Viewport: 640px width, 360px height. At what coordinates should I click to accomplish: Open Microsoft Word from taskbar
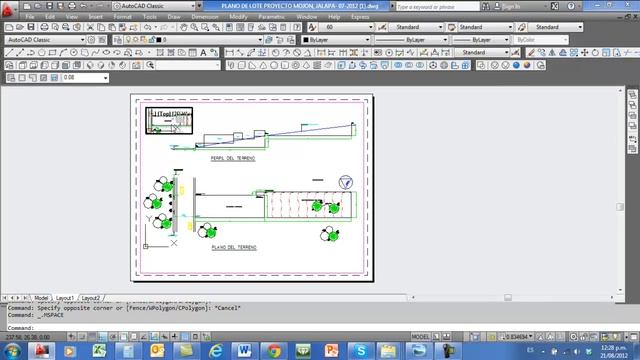pyautogui.click(x=244, y=351)
